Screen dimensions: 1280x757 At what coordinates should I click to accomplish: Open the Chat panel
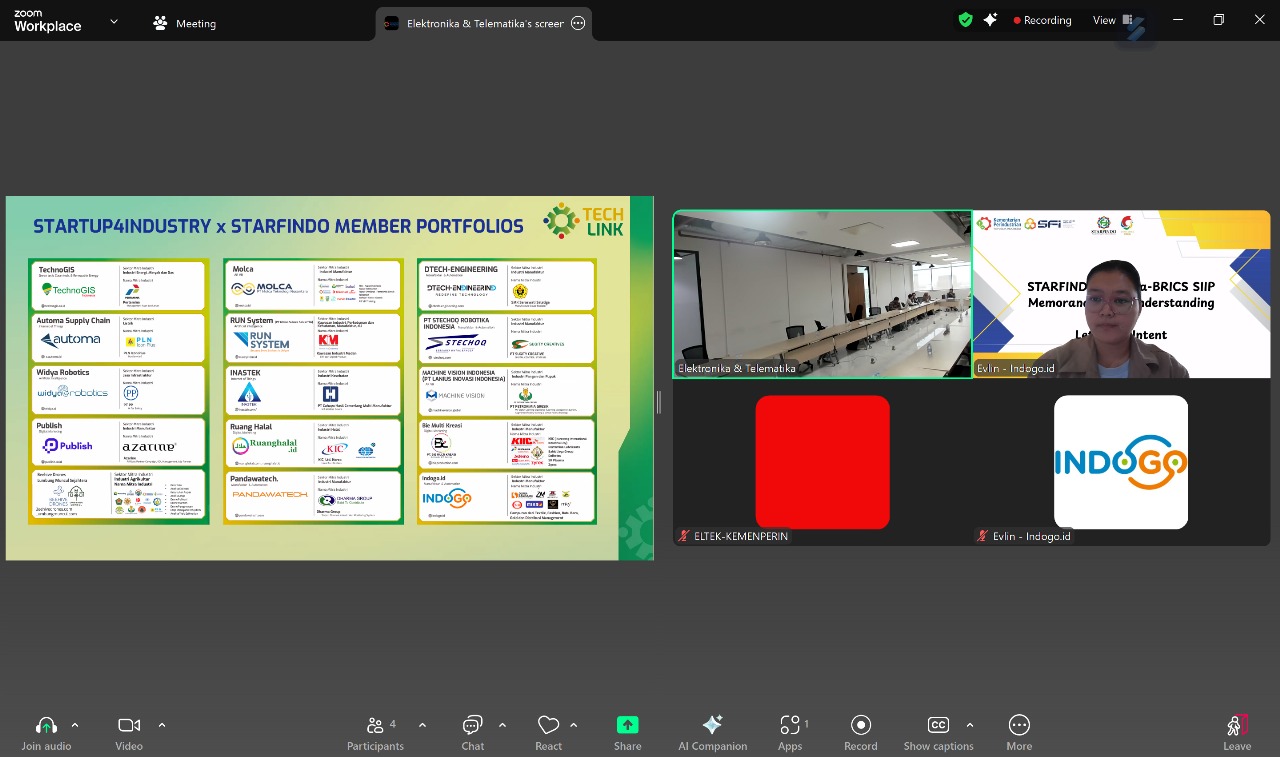(x=473, y=733)
